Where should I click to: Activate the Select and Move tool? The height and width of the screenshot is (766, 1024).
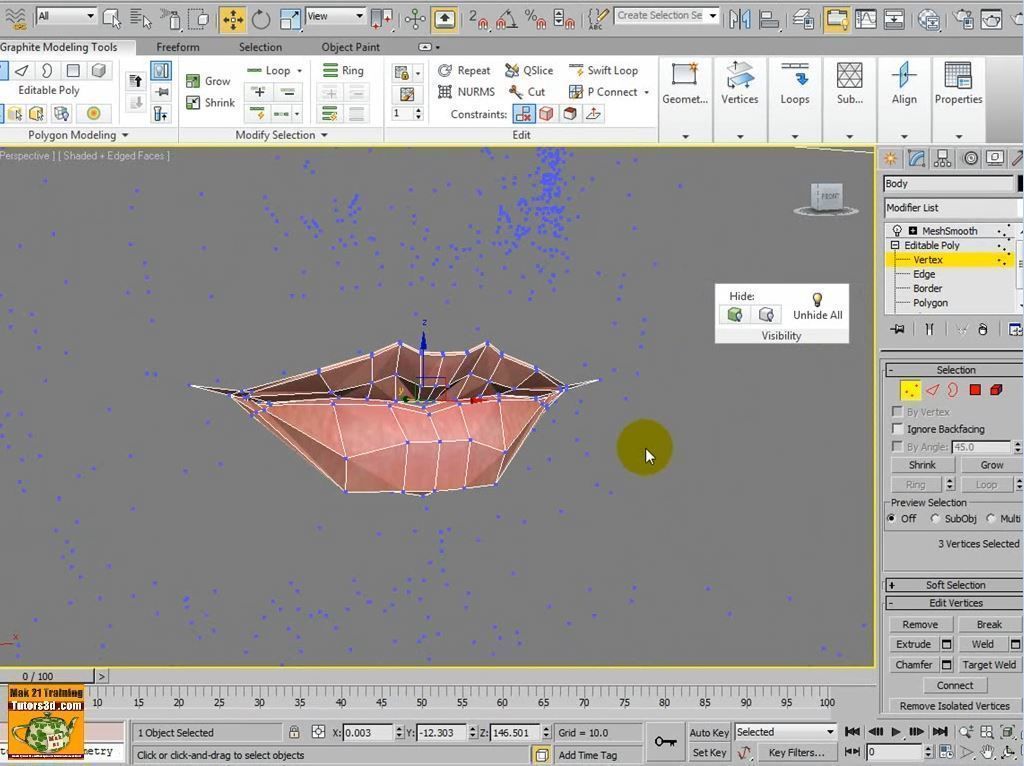coord(233,19)
